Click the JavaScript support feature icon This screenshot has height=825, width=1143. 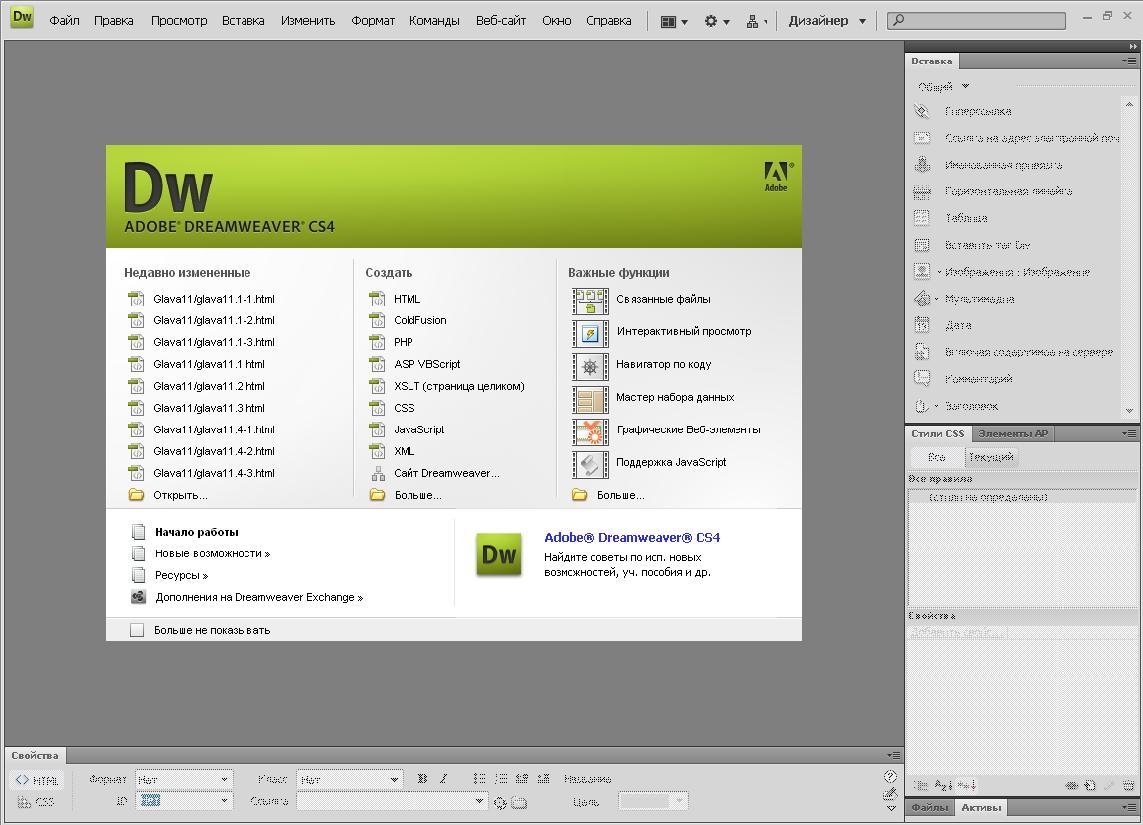590,464
